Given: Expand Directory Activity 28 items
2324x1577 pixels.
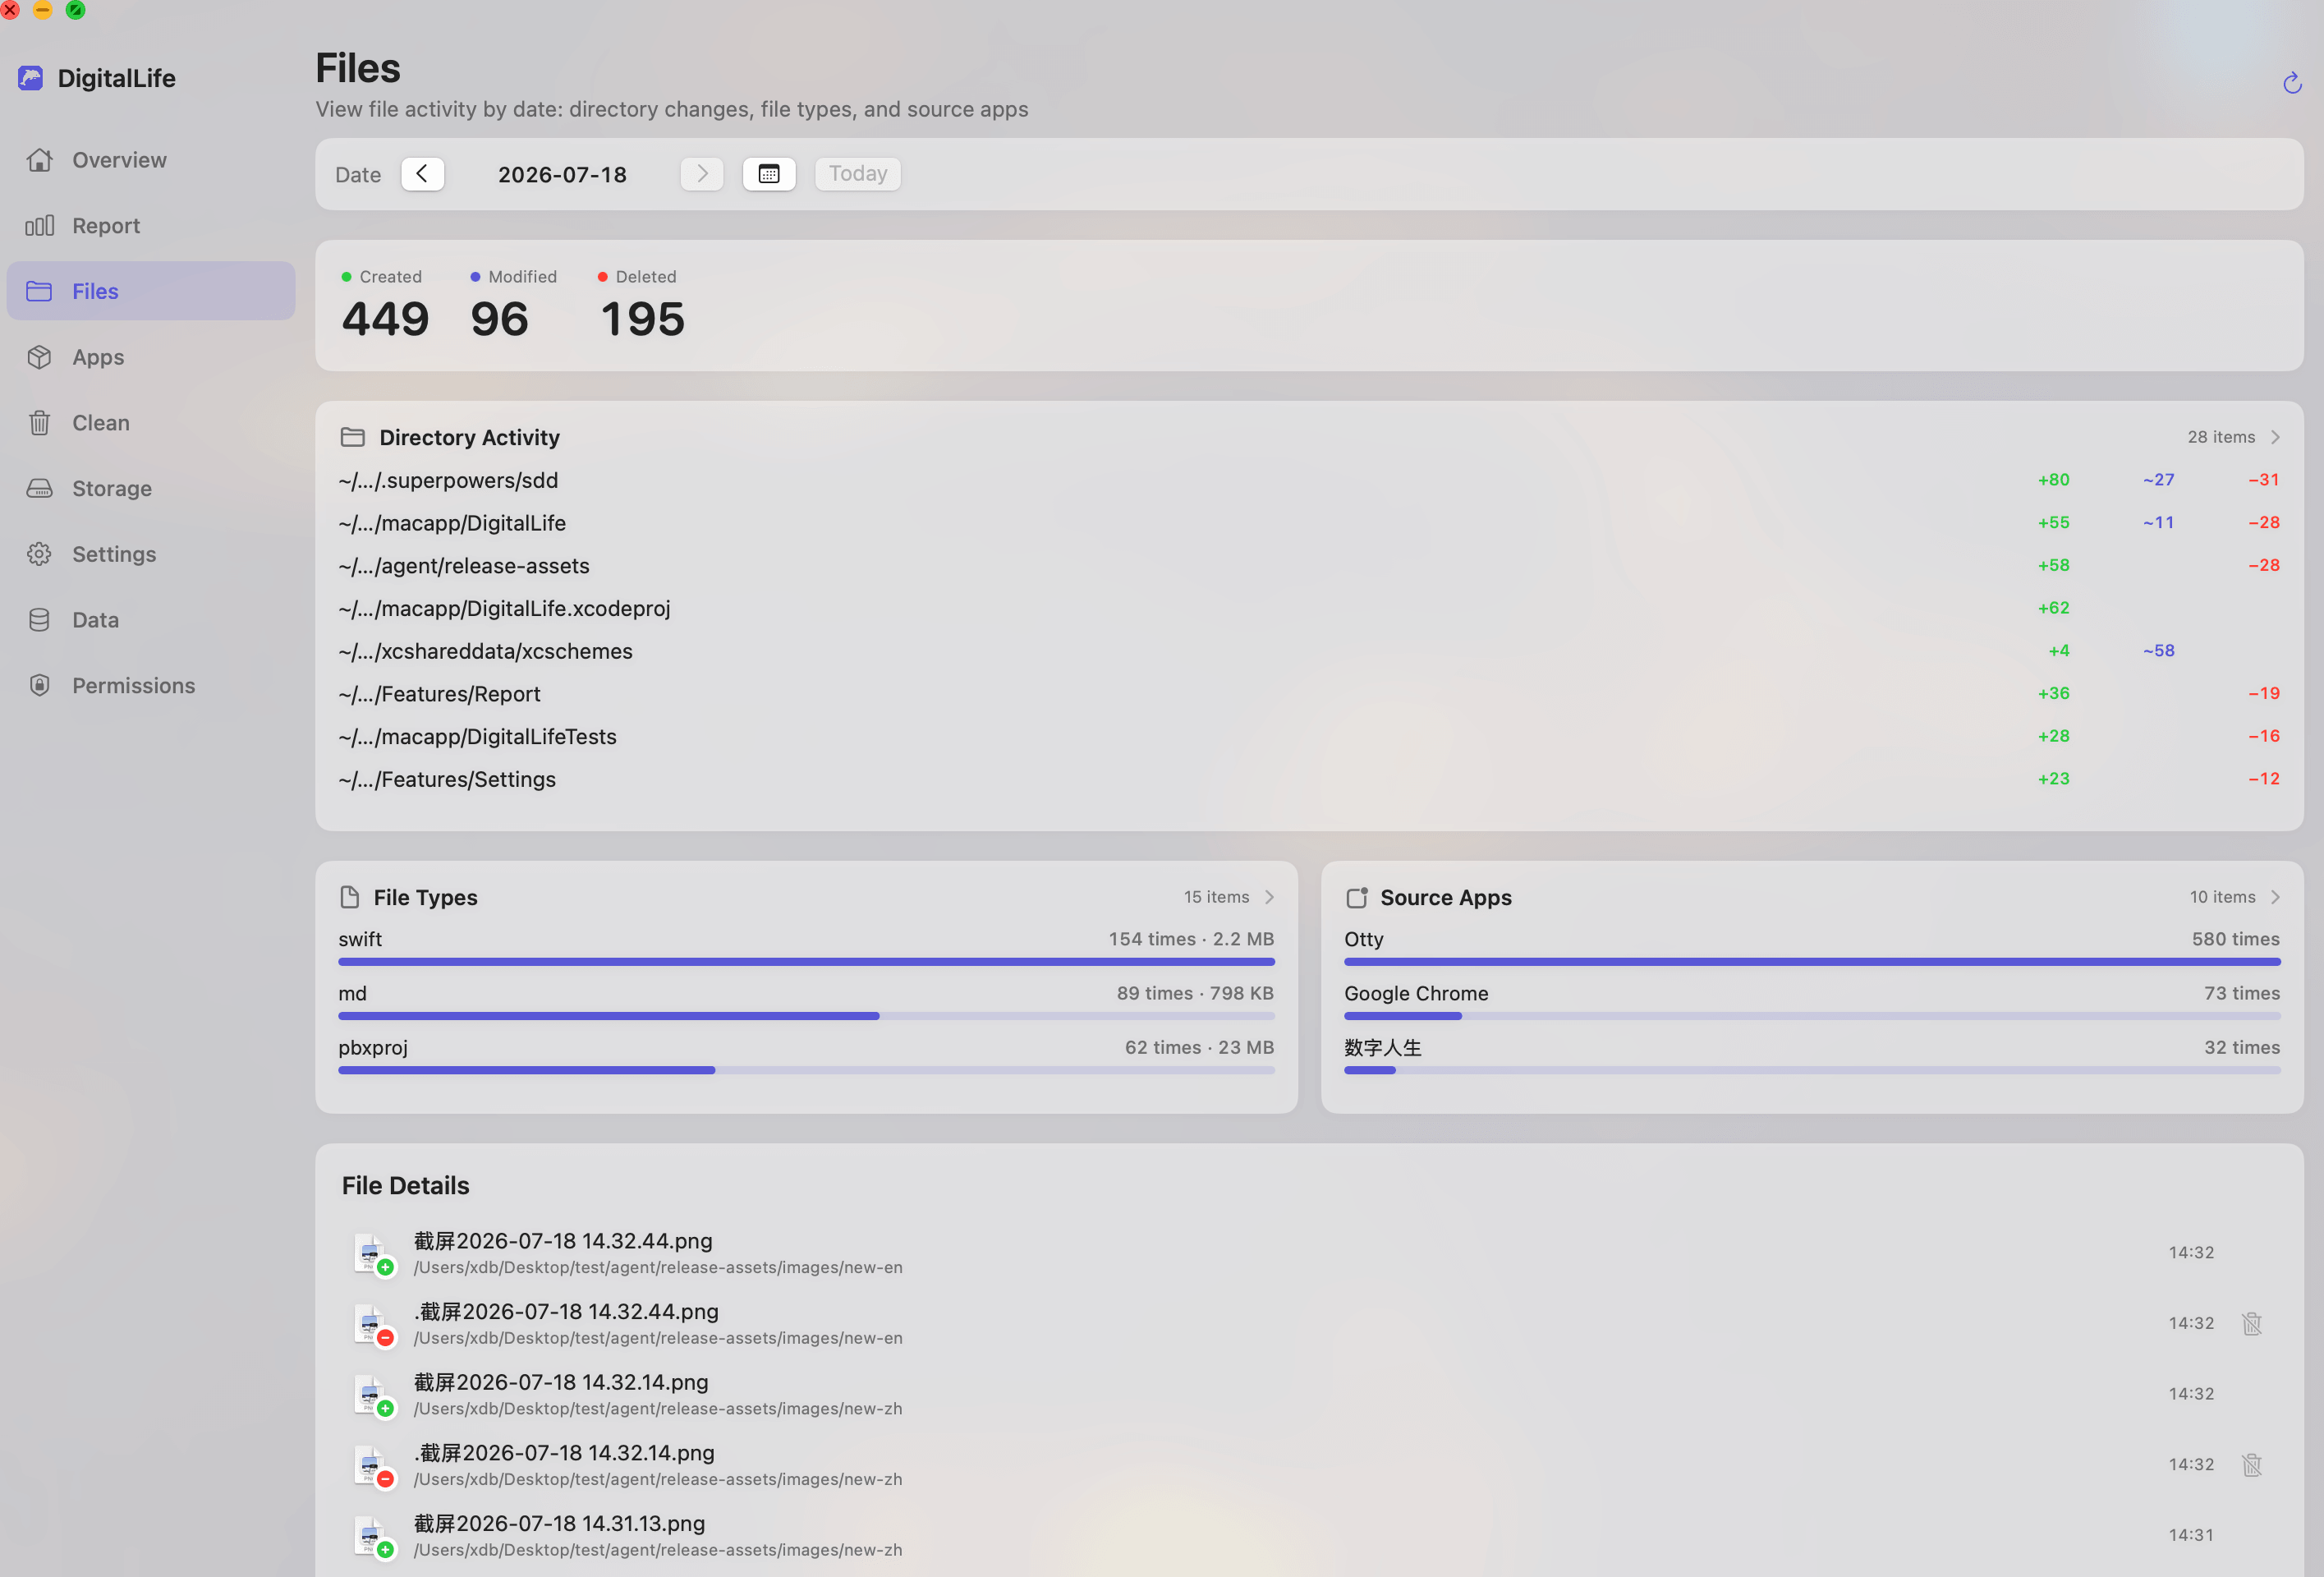Looking at the screenshot, I should coord(2234,437).
